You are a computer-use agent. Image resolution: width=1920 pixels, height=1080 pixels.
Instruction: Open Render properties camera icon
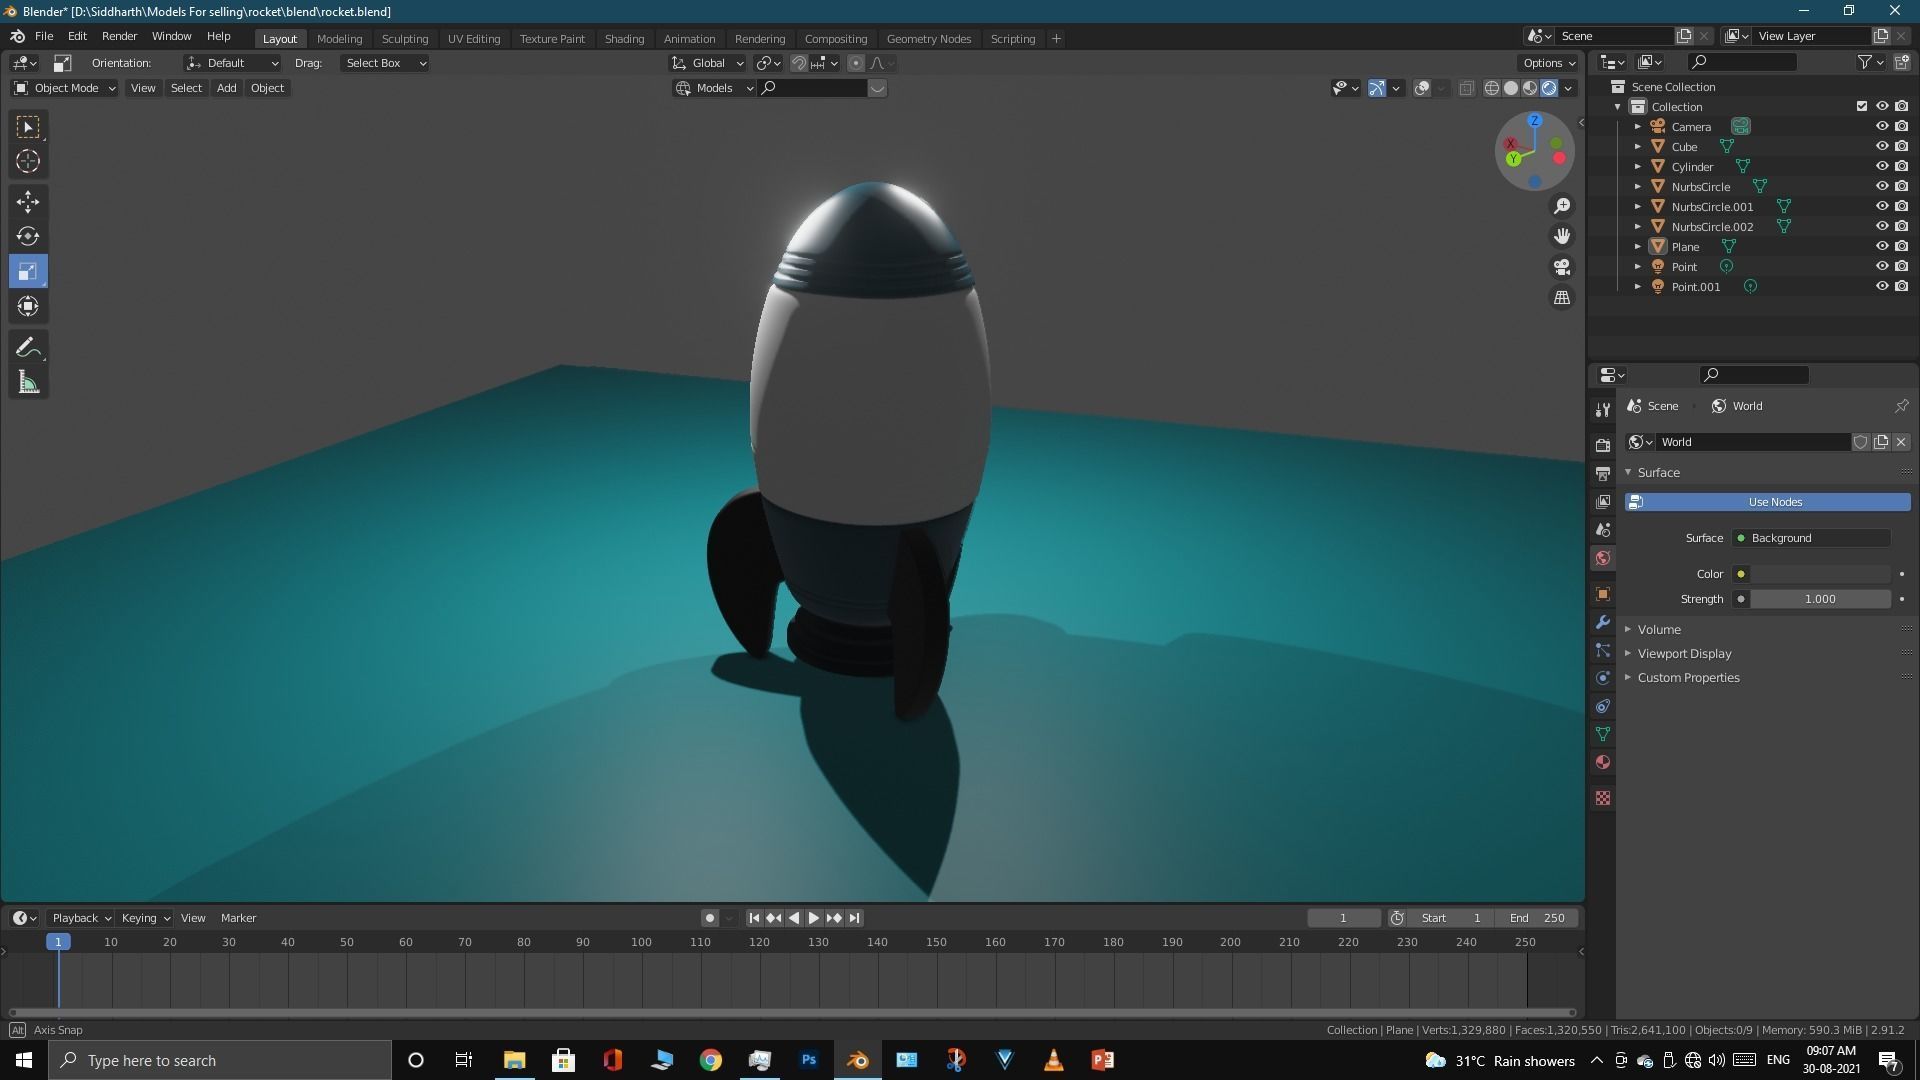[x=1603, y=445]
